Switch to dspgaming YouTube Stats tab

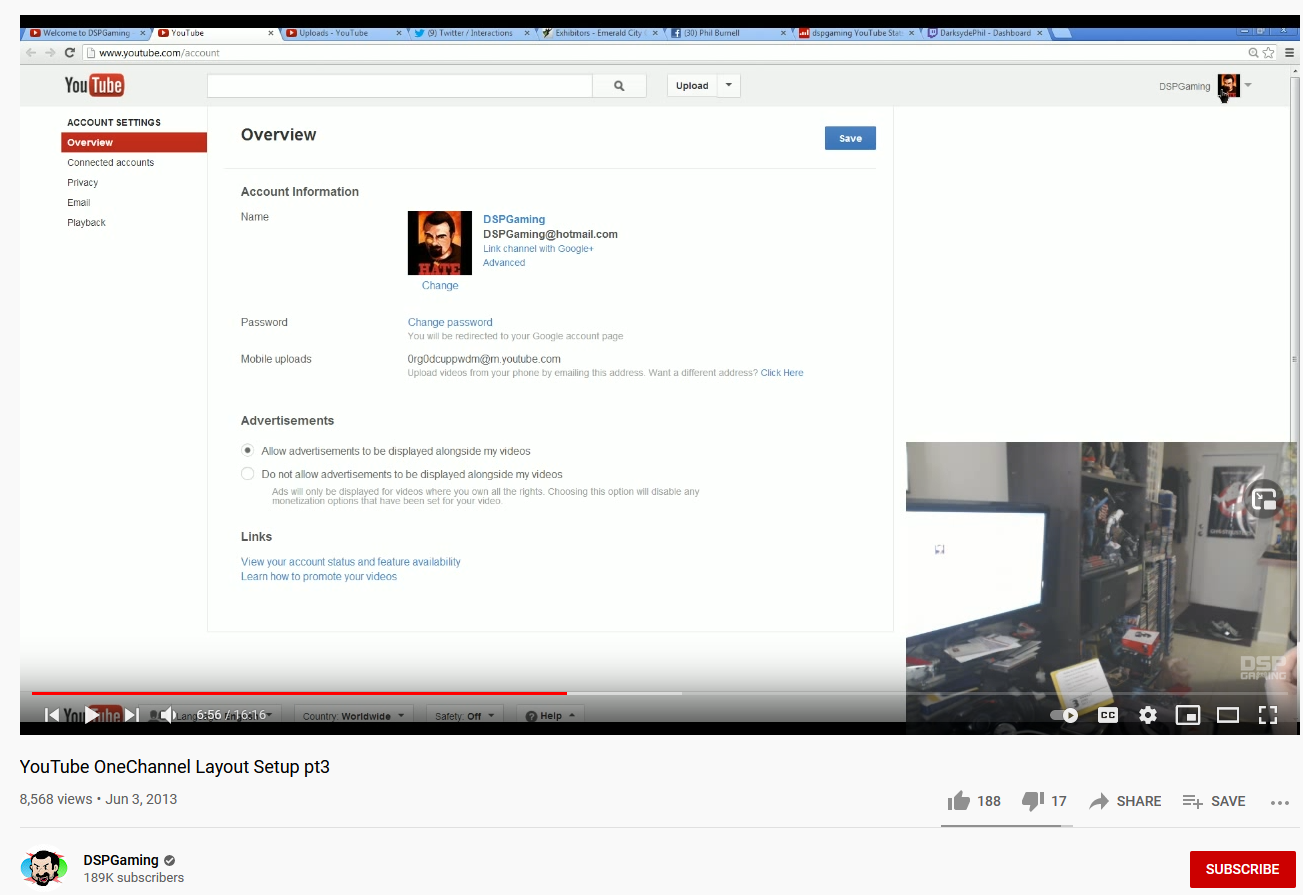[858, 33]
